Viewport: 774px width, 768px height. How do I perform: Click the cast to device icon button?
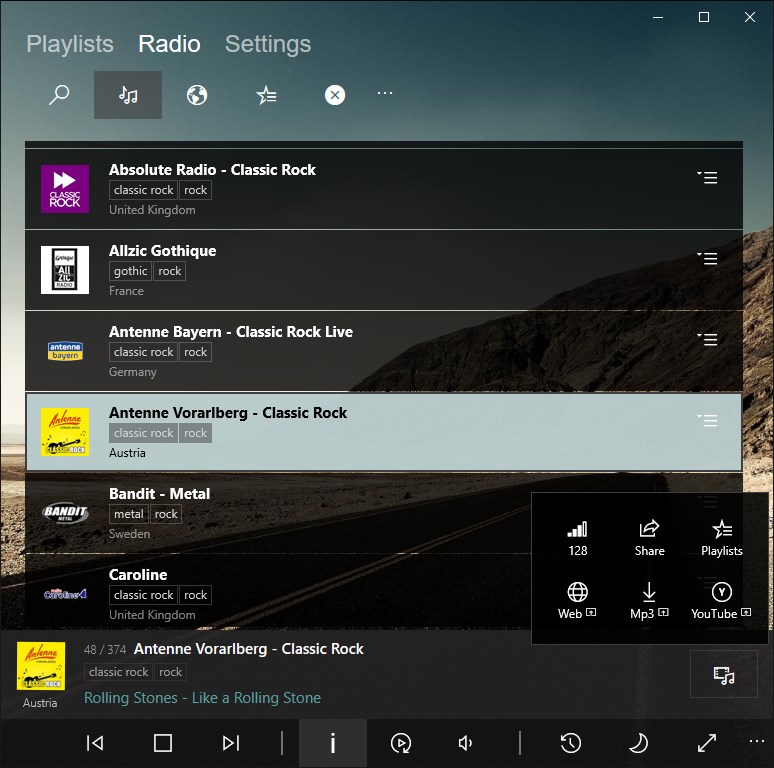(724, 674)
